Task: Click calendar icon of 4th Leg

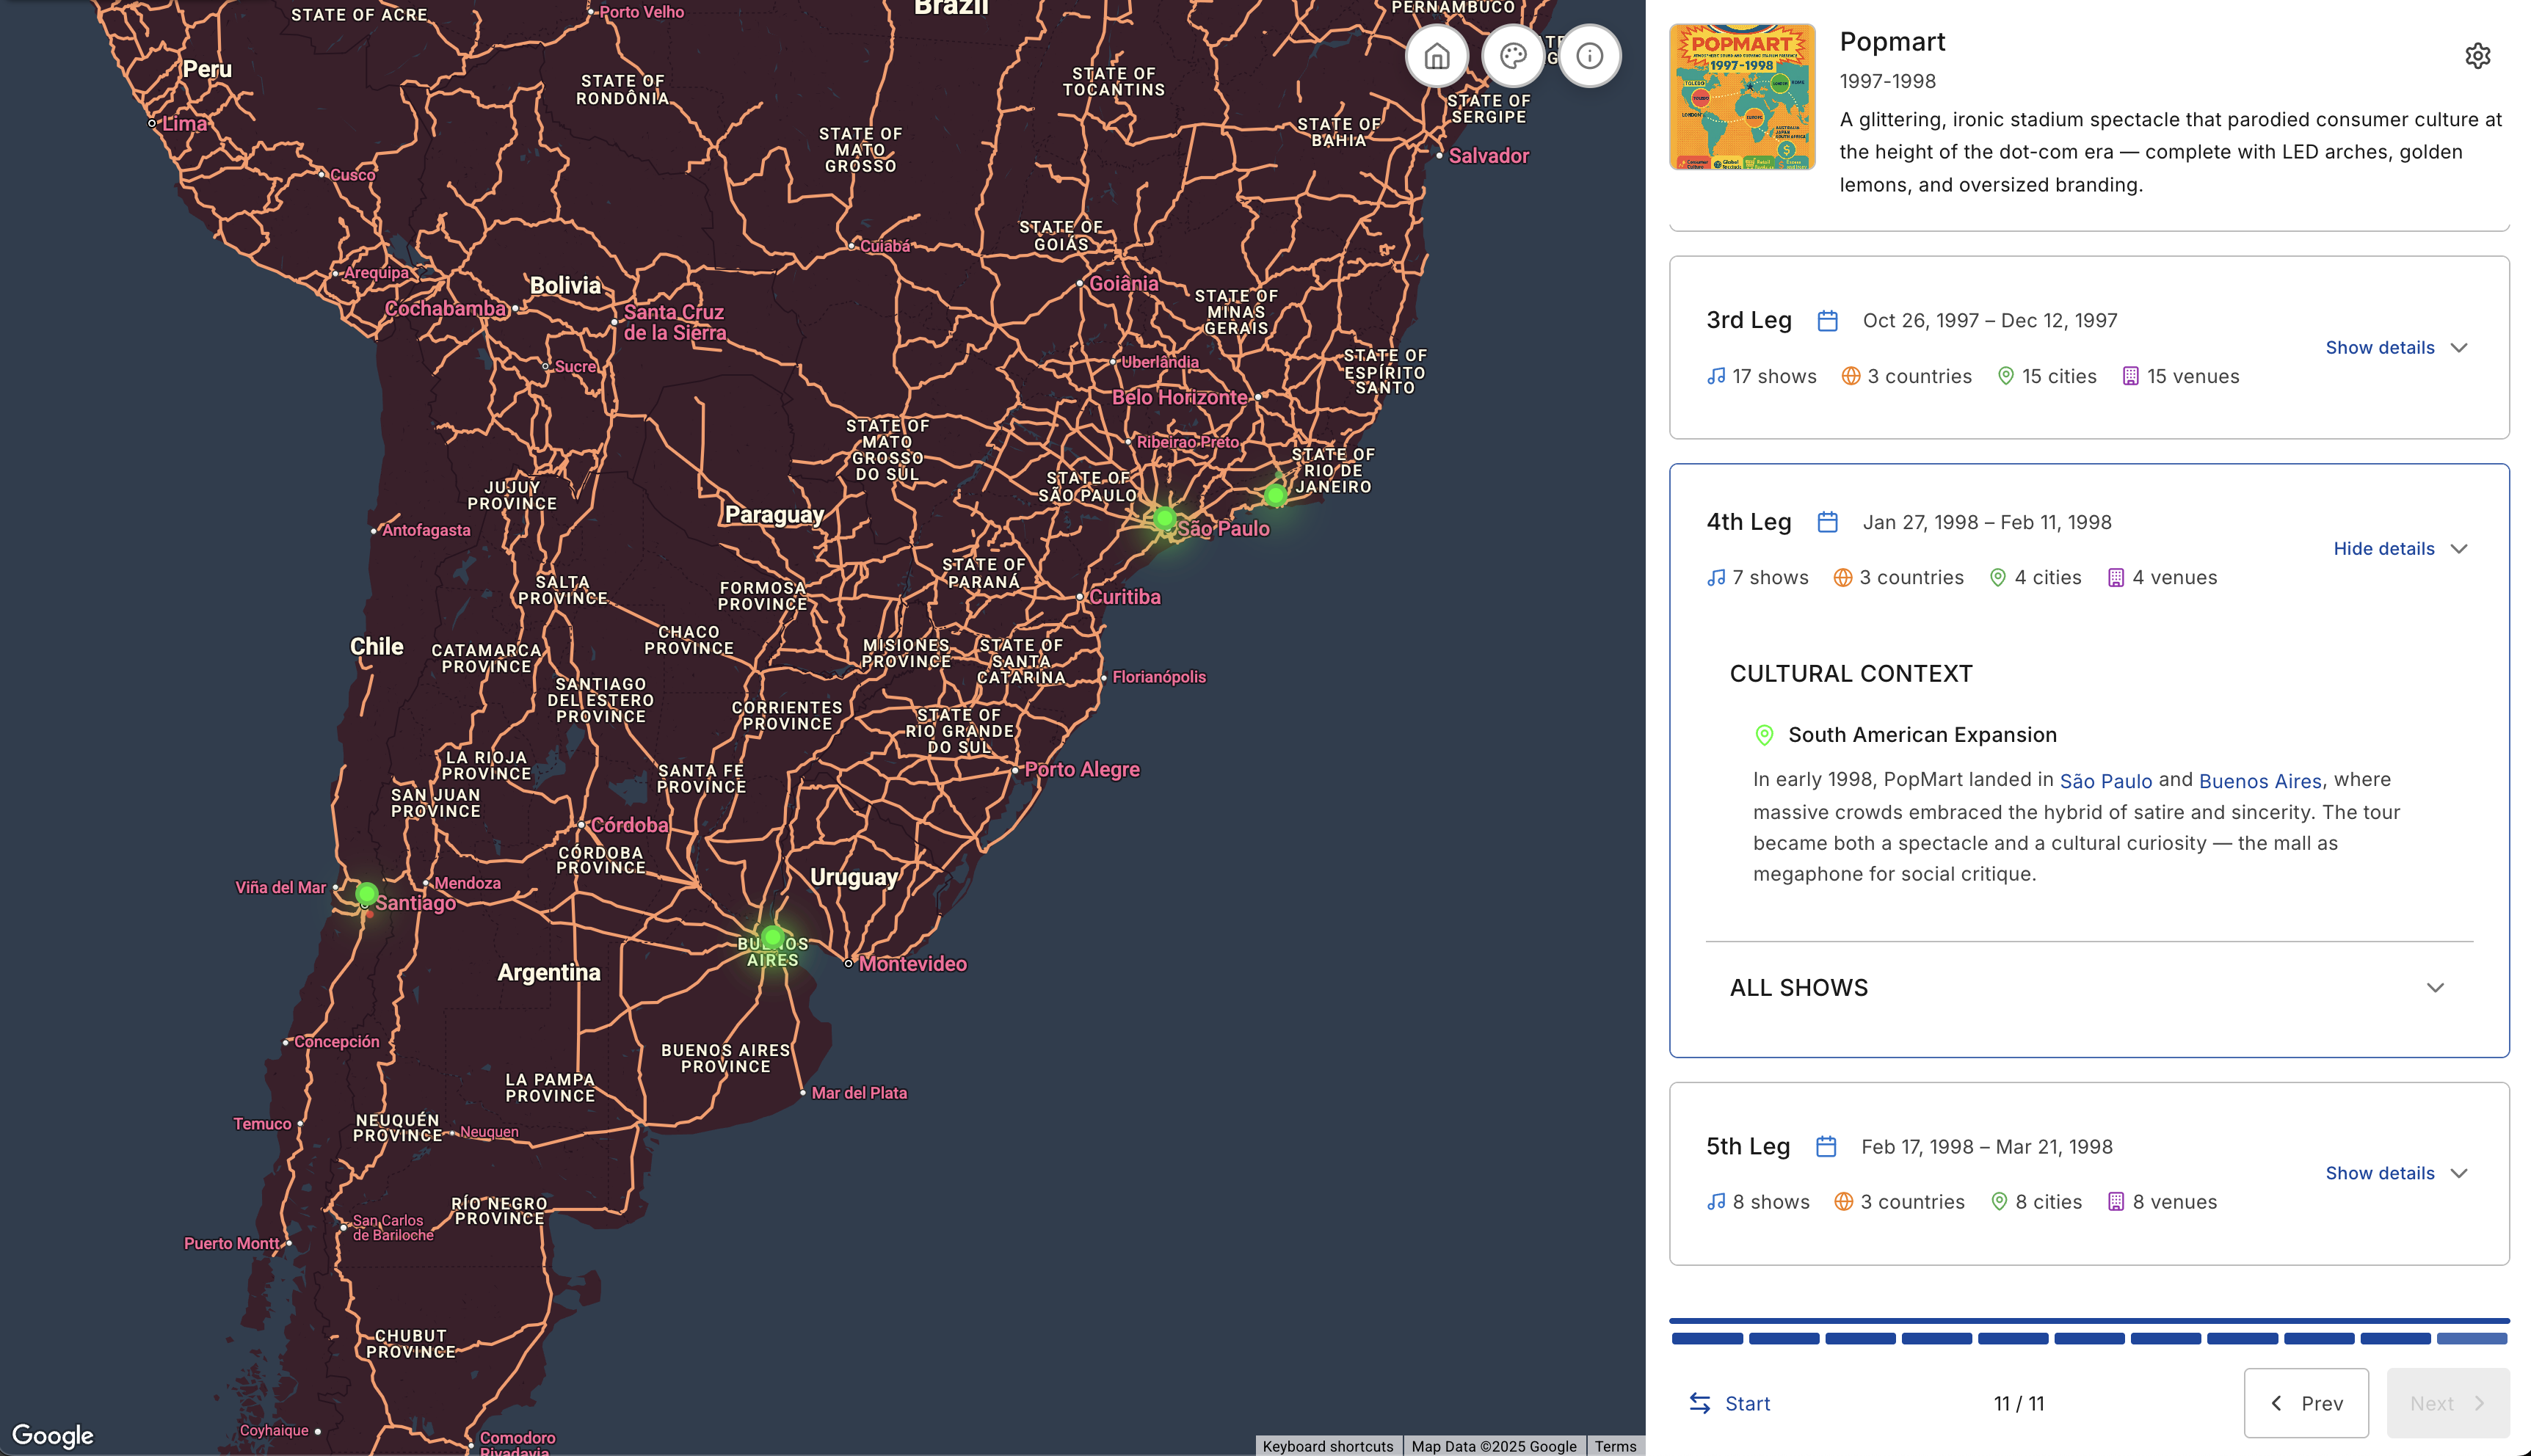Action: pyautogui.click(x=1827, y=522)
